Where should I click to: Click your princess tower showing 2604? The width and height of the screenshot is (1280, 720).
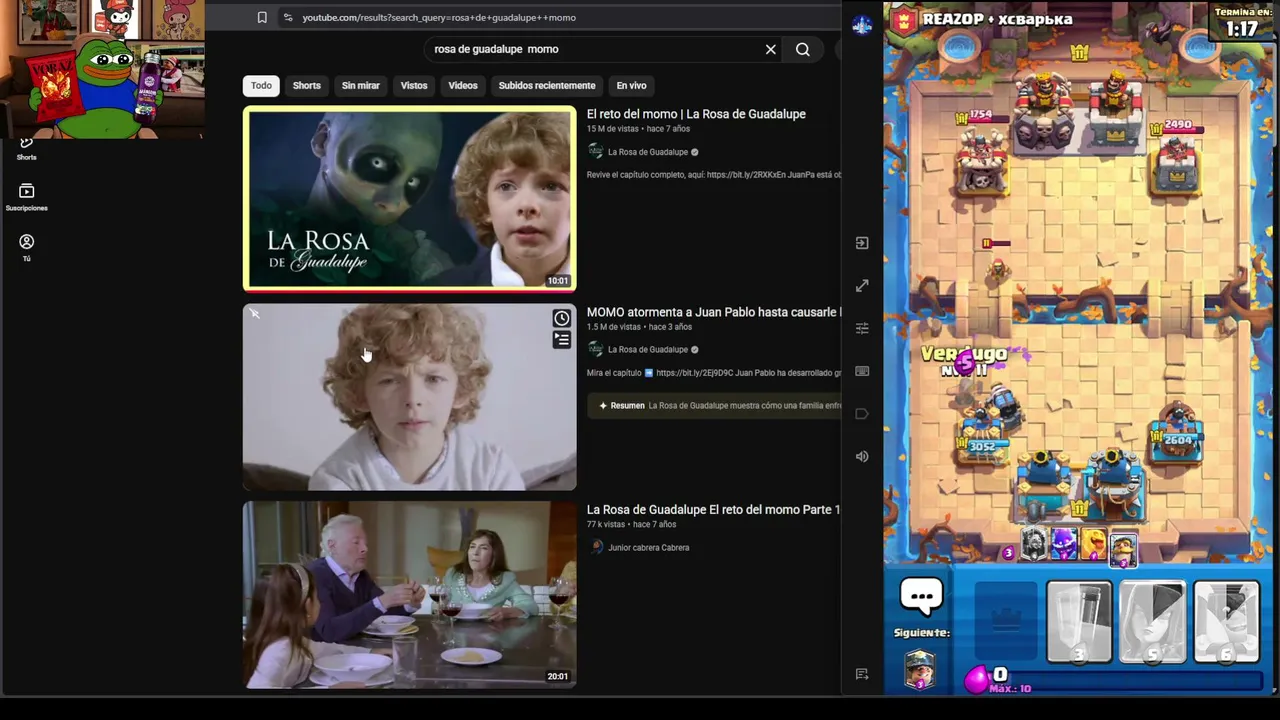click(1177, 436)
